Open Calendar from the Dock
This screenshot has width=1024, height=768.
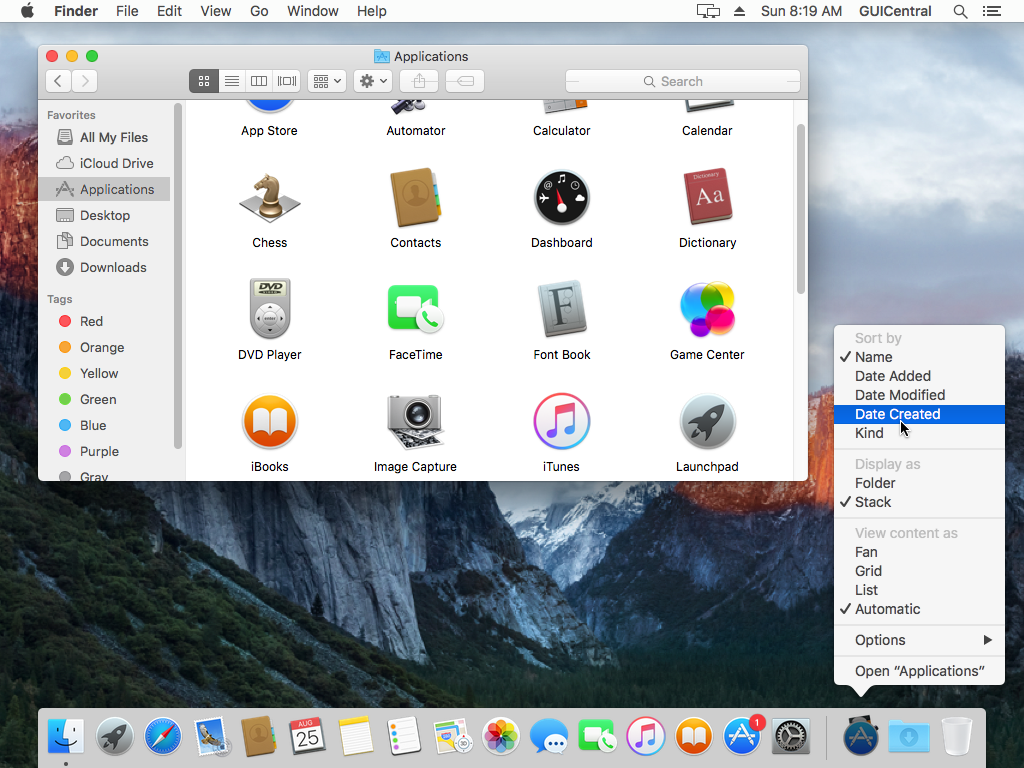point(308,737)
